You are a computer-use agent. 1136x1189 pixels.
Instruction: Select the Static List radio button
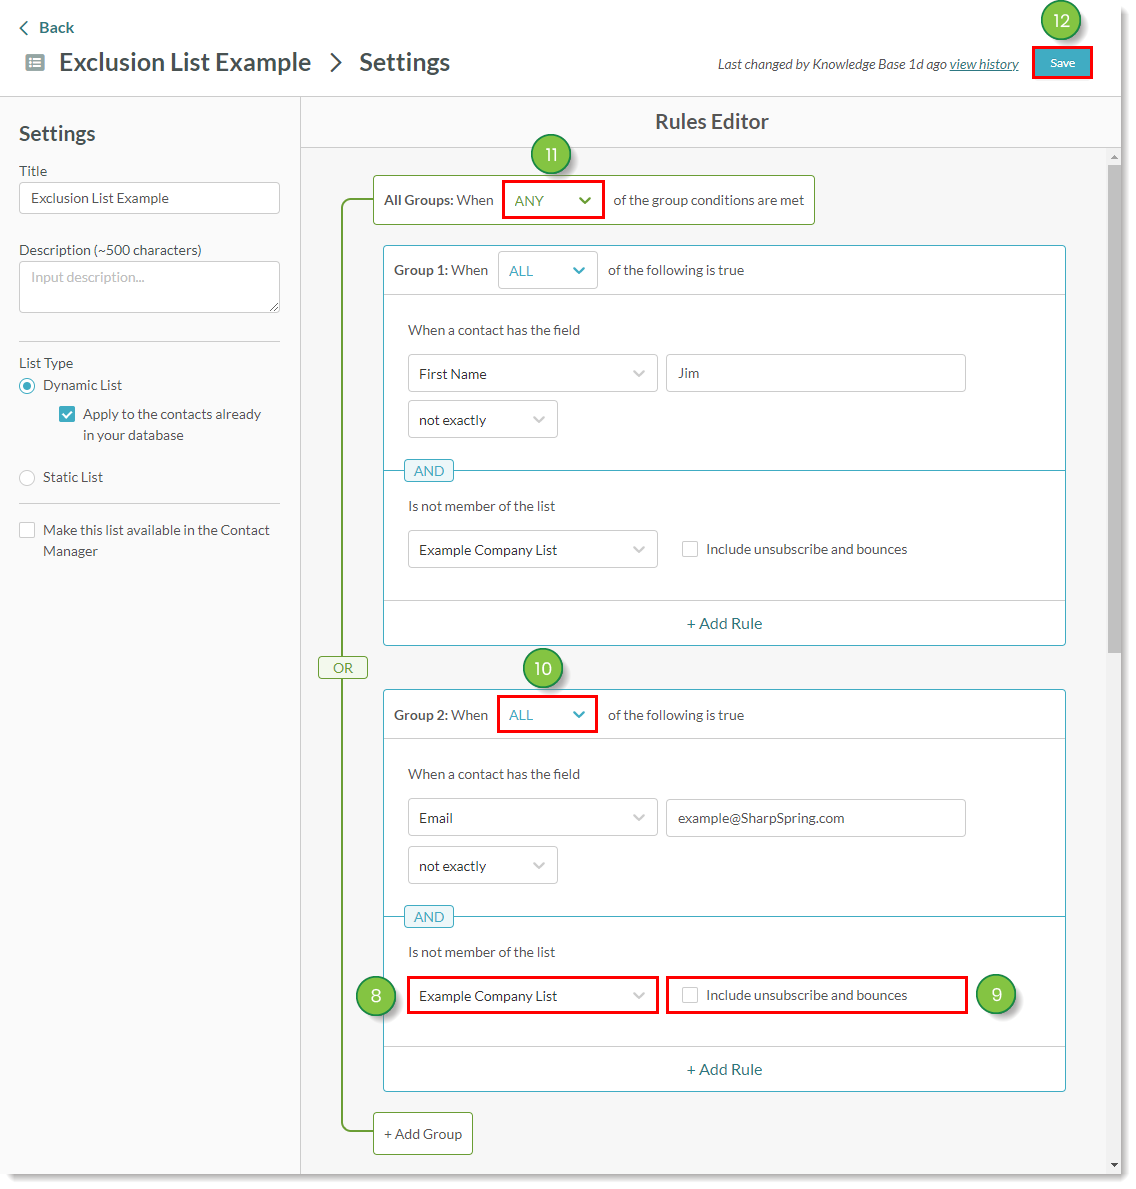point(27,478)
